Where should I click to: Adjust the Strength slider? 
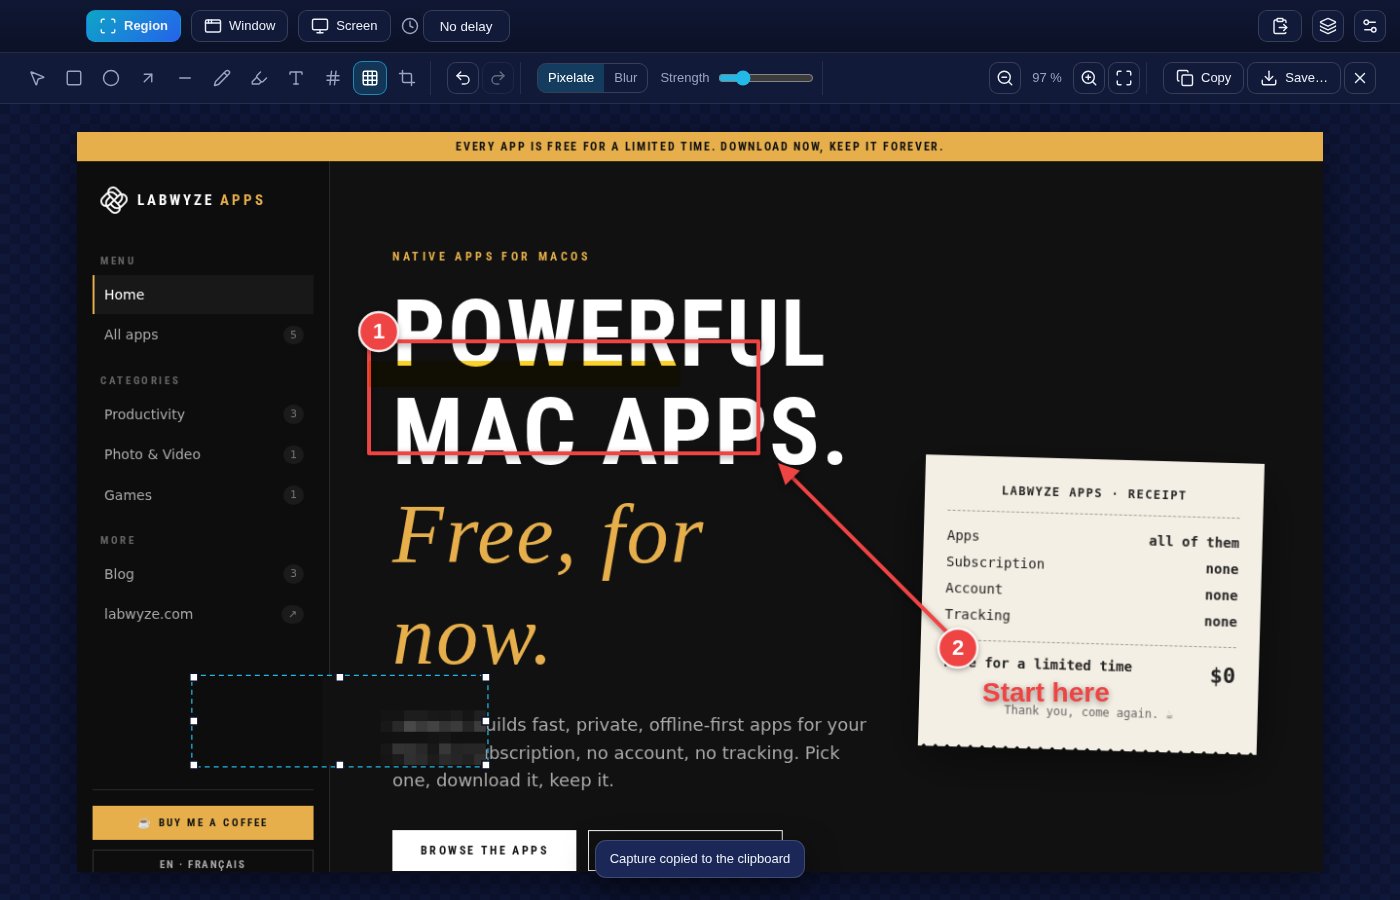point(766,78)
